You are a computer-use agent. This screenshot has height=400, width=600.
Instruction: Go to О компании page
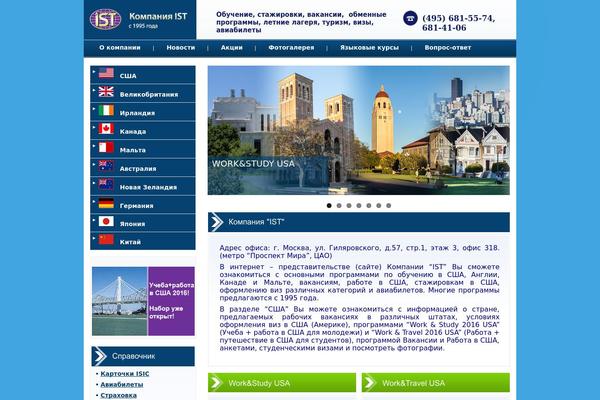120,48
